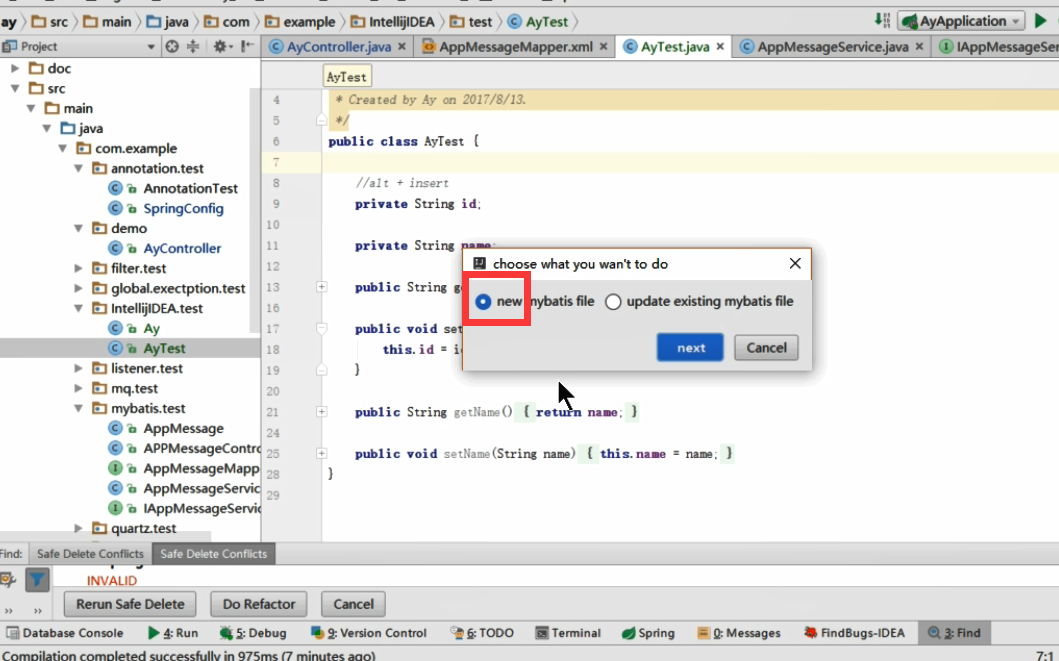Close the AyTest.java tab

coord(720,47)
